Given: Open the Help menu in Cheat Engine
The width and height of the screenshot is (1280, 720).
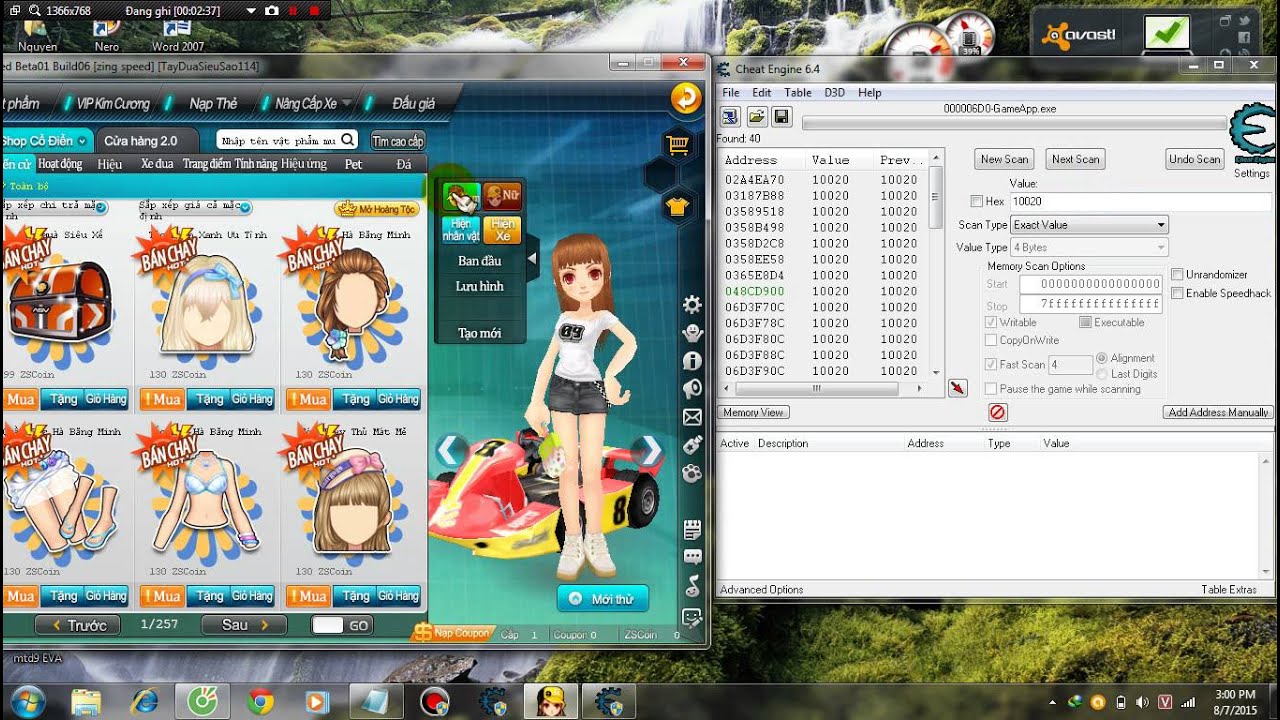Looking at the screenshot, I should (870, 93).
